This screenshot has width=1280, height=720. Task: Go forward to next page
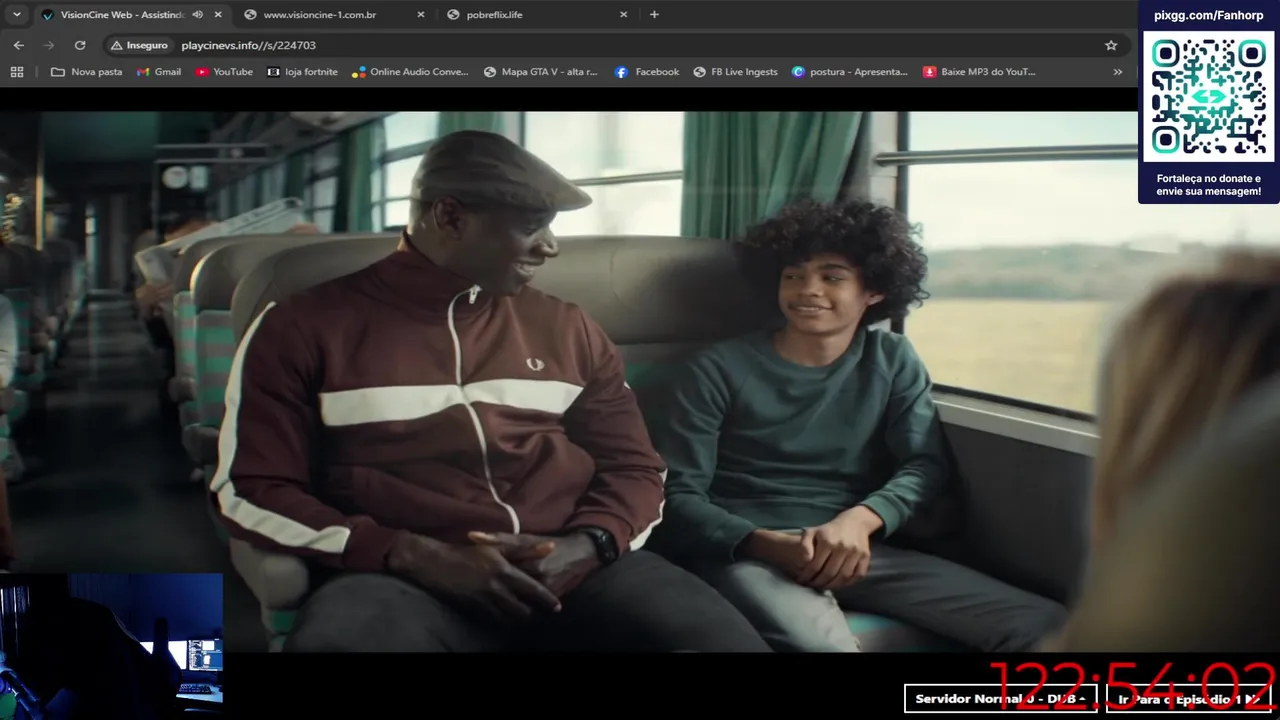(49, 45)
